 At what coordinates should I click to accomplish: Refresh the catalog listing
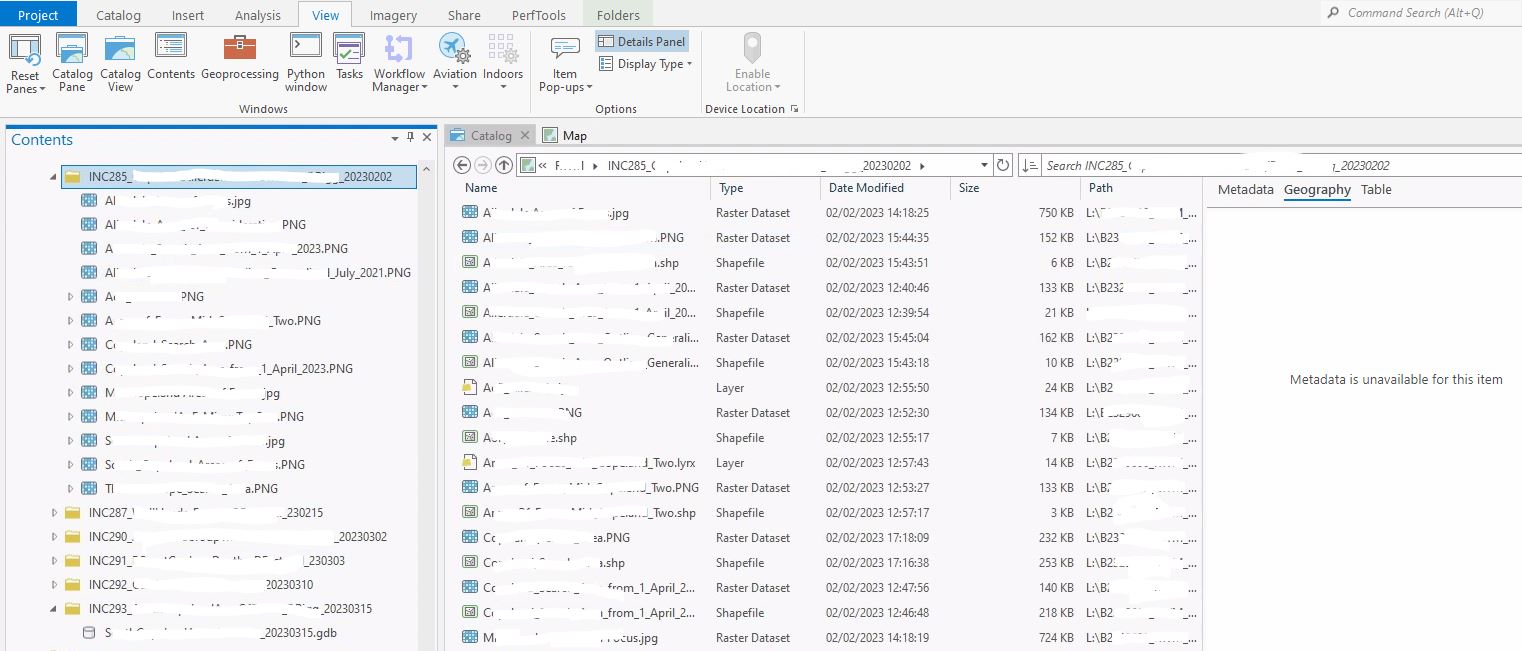(x=1002, y=165)
